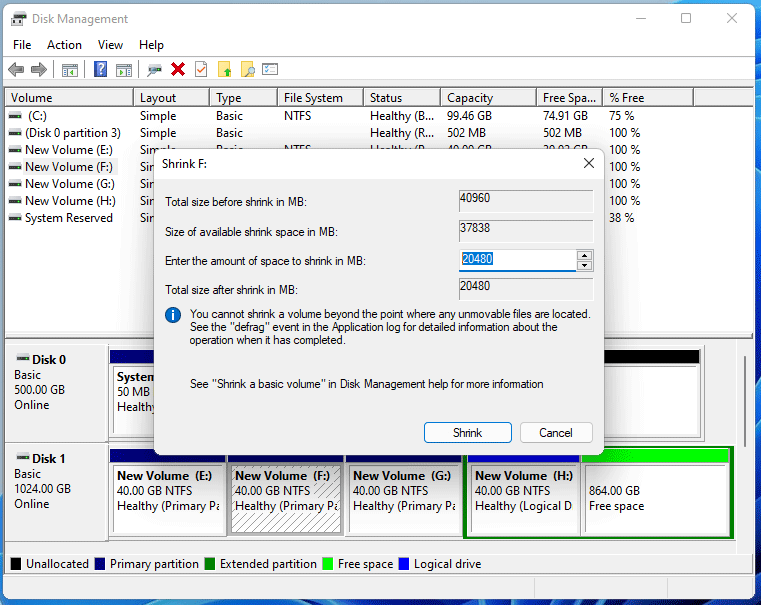Image resolution: width=761 pixels, height=605 pixels.
Task: Sort by Status column header
Action: coord(402,98)
